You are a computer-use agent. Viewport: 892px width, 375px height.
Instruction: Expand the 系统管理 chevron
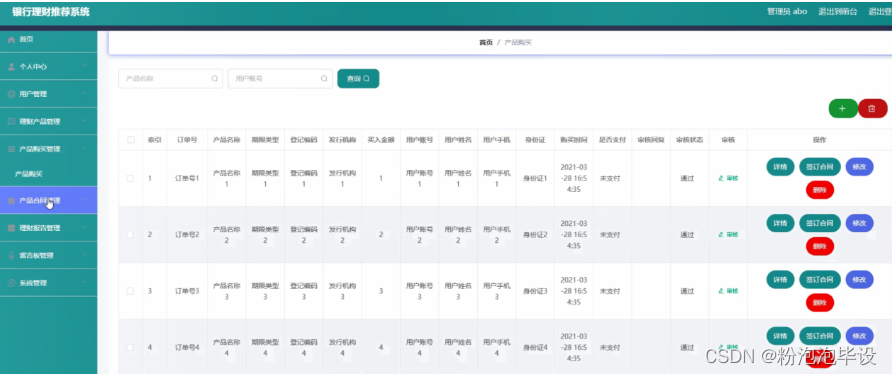coord(85,283)
